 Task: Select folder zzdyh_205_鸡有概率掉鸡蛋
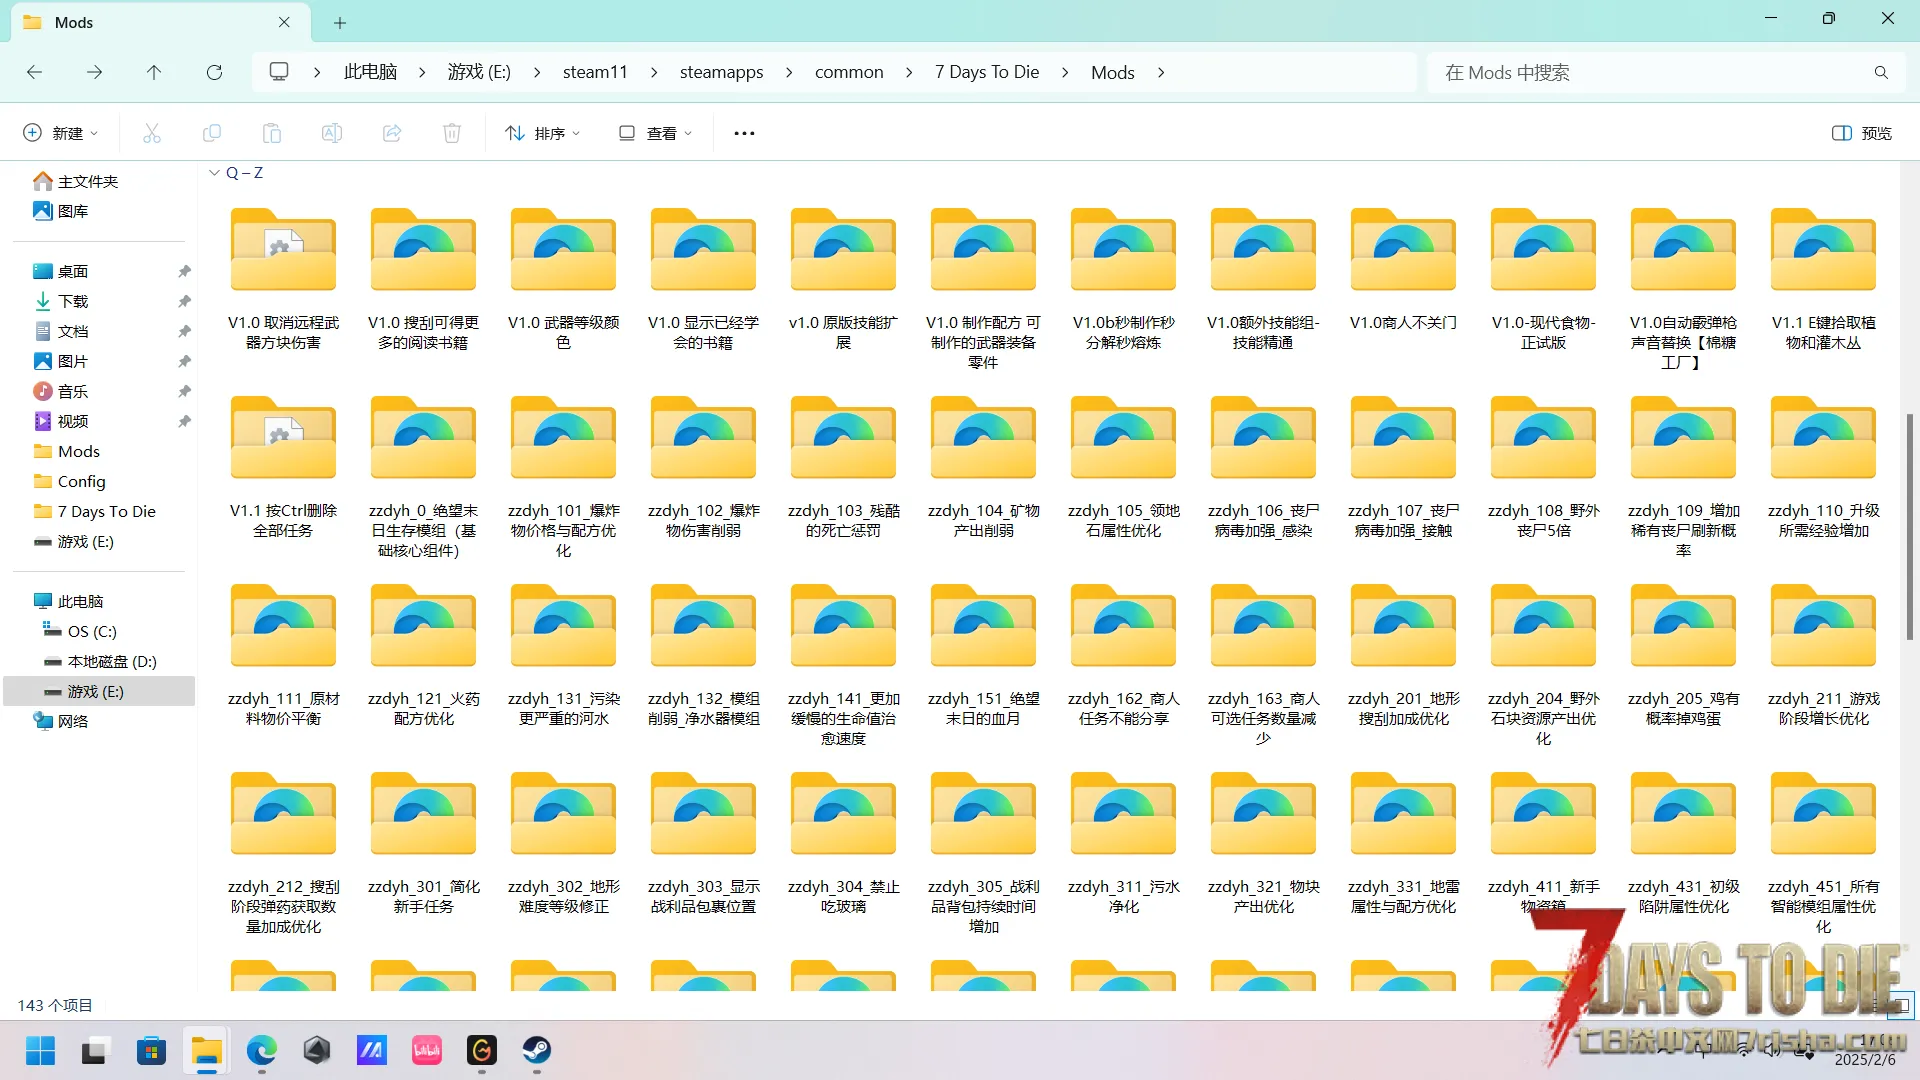1683,654
